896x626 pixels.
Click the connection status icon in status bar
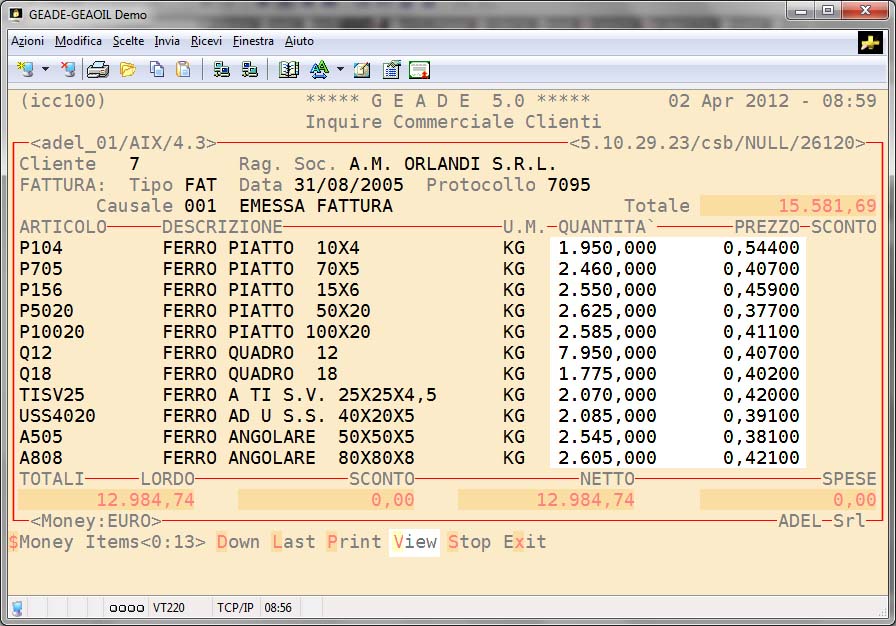coord(17,607)
